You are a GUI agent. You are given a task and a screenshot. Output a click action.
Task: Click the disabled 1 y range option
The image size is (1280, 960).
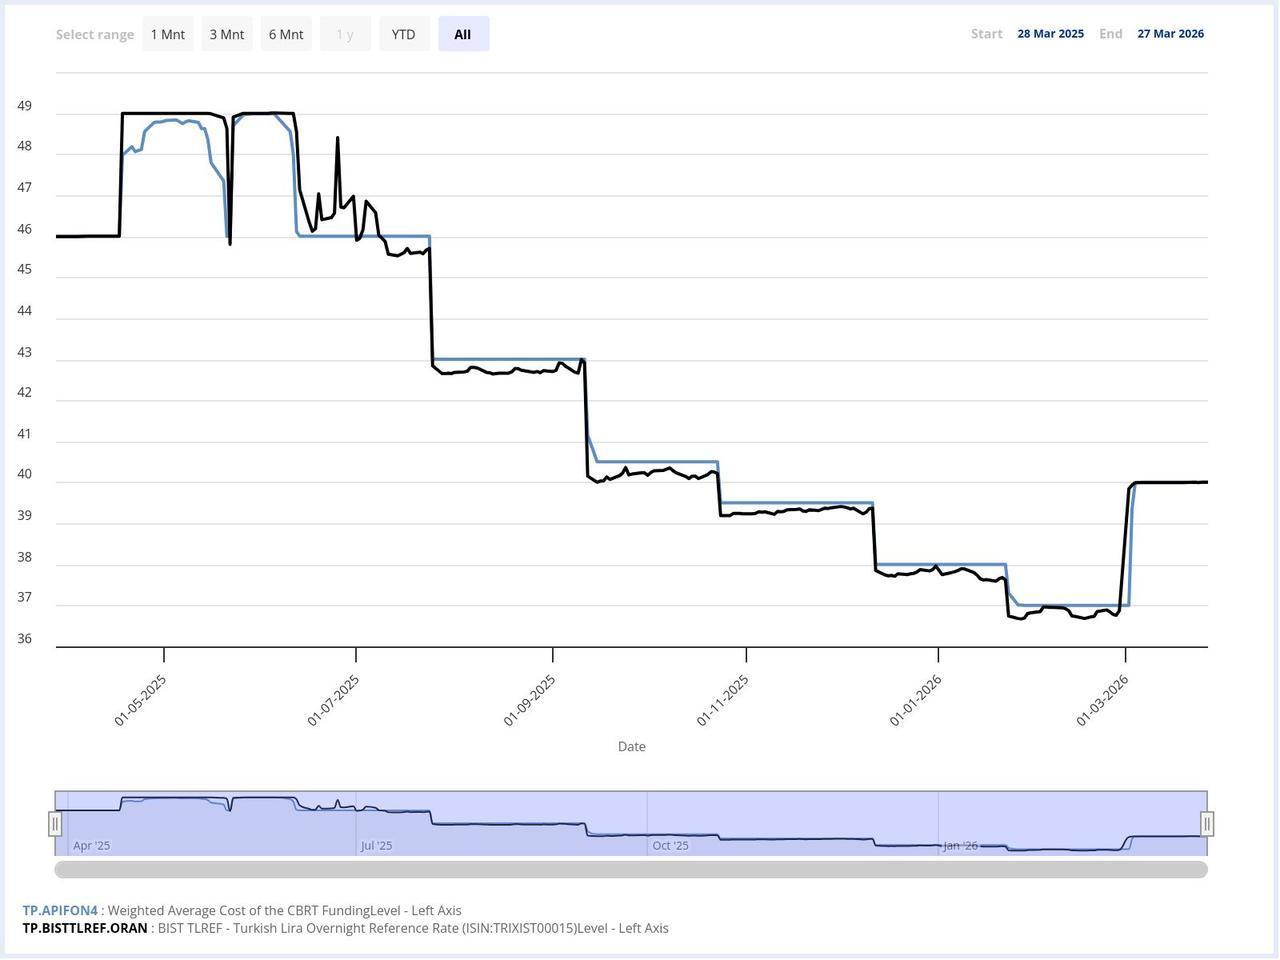point(344,33)
